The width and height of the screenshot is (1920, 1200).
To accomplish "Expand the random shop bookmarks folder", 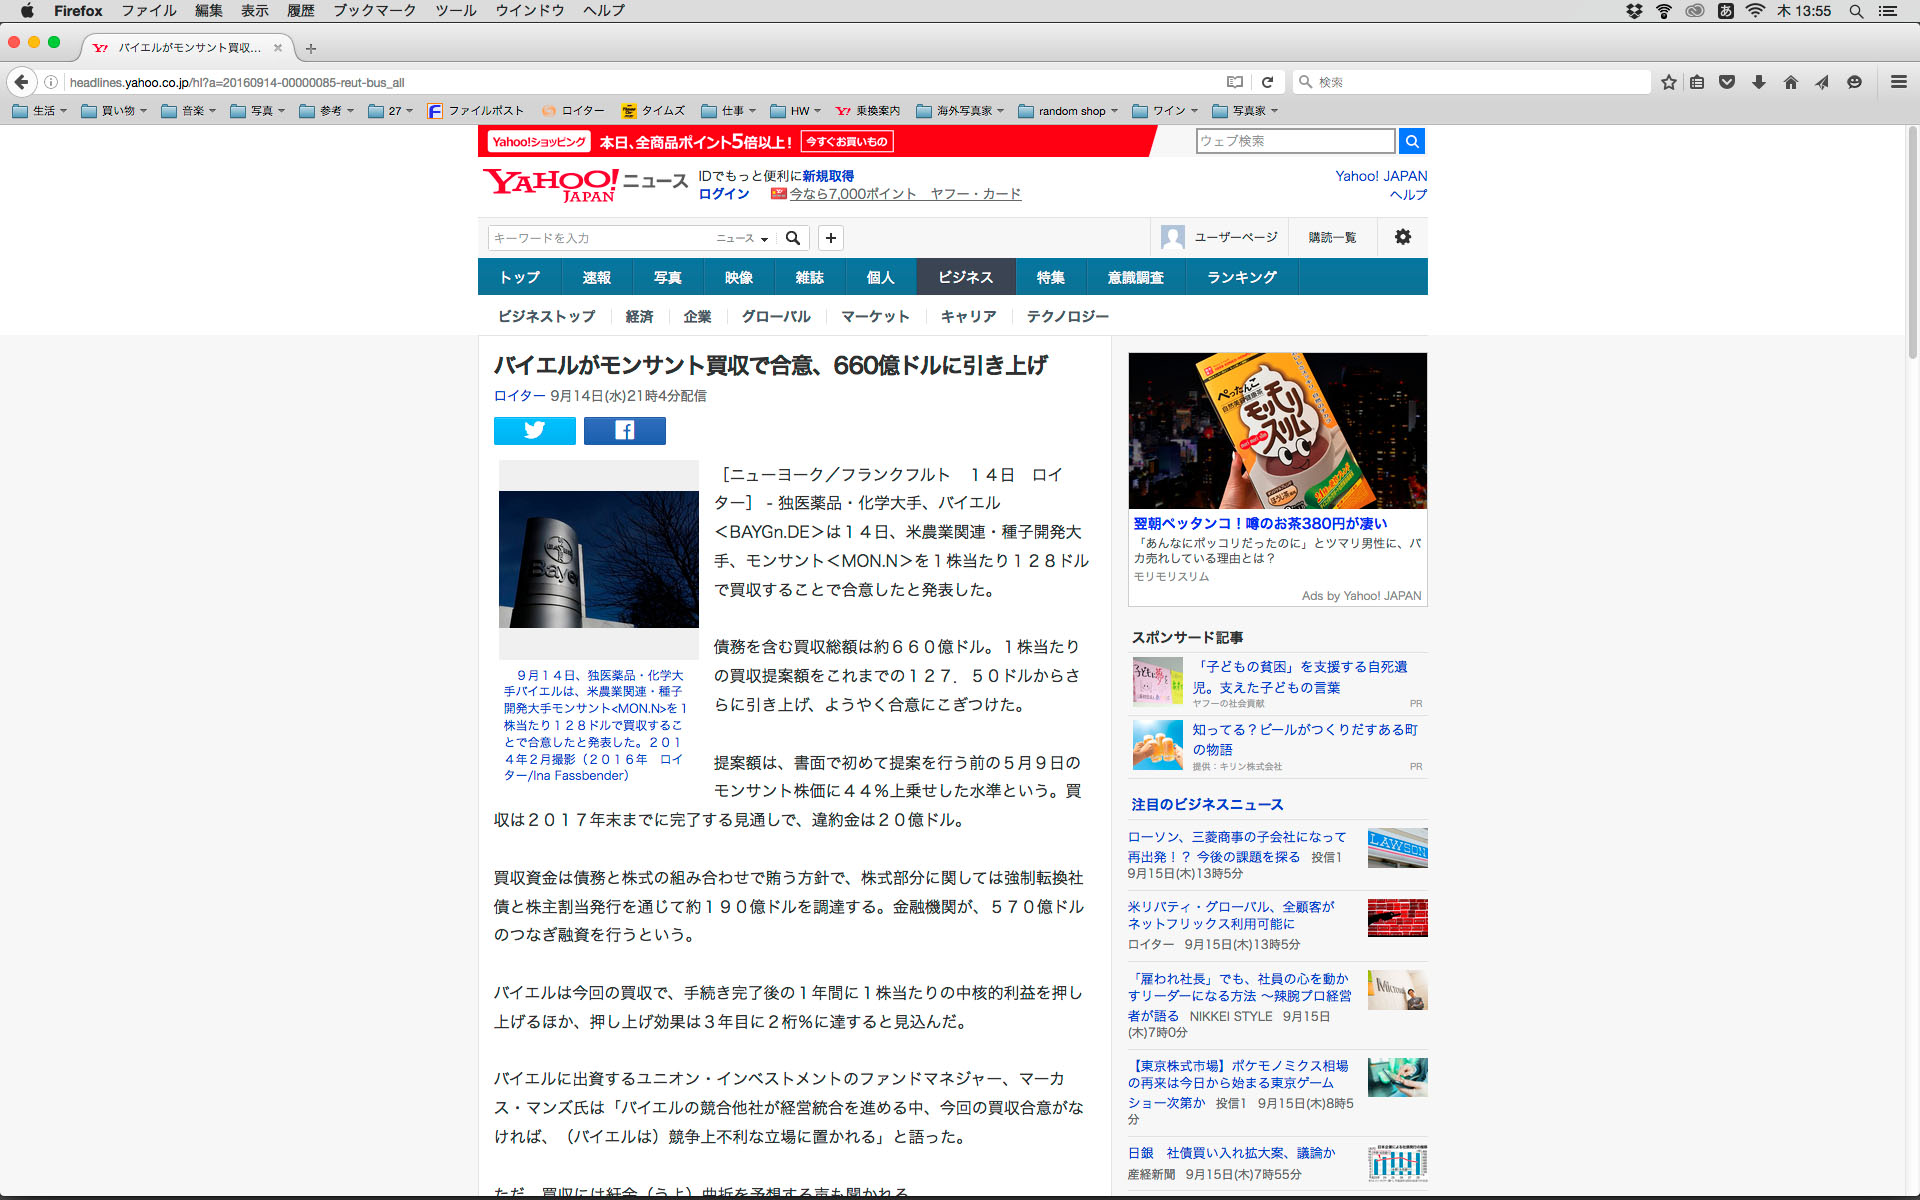I will 1068,111.
